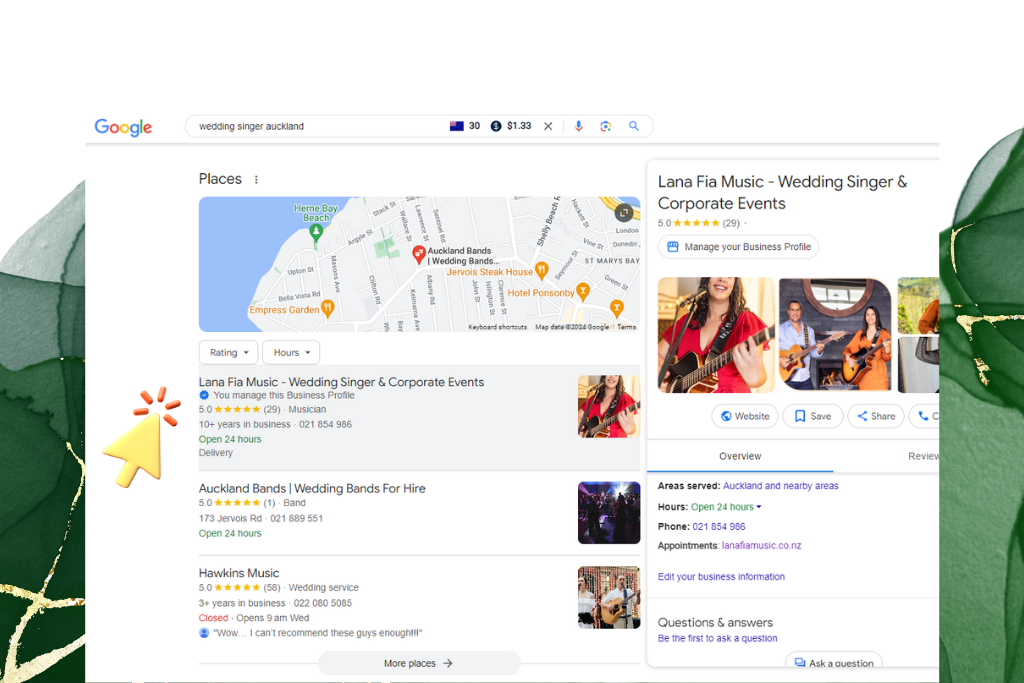The image size is (1024, 683).
Task: Call the business via the phone icon
Action: point(925,416)
